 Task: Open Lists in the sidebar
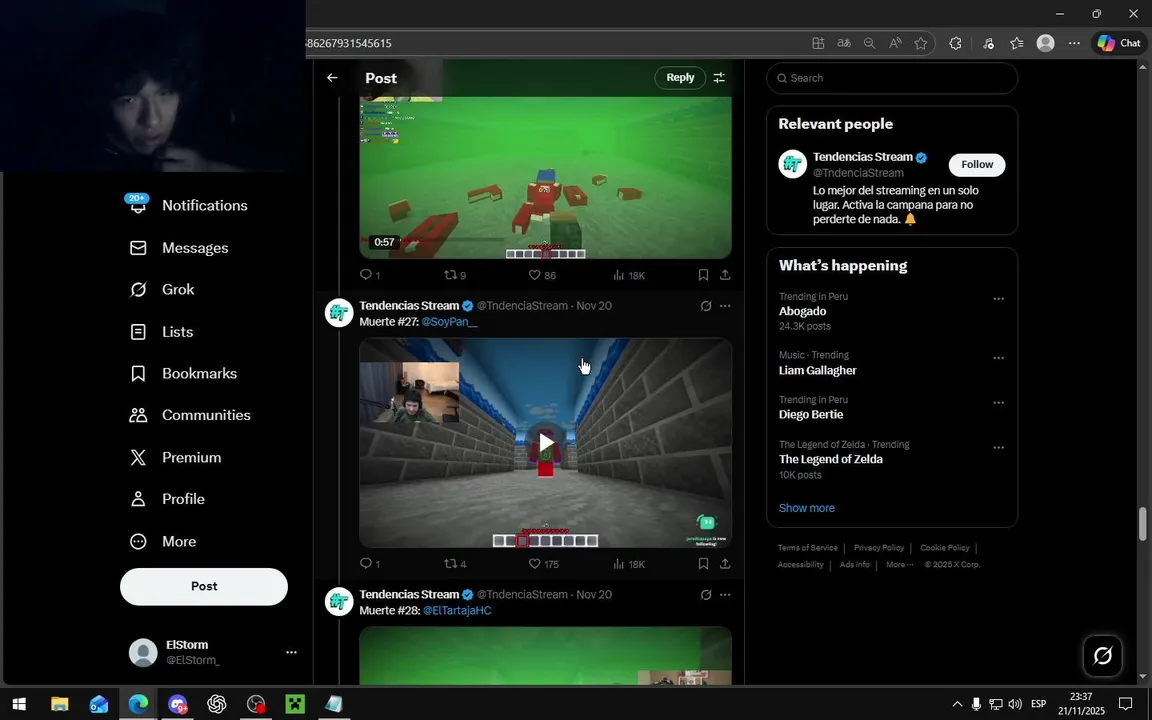click(x=161, y=331)
